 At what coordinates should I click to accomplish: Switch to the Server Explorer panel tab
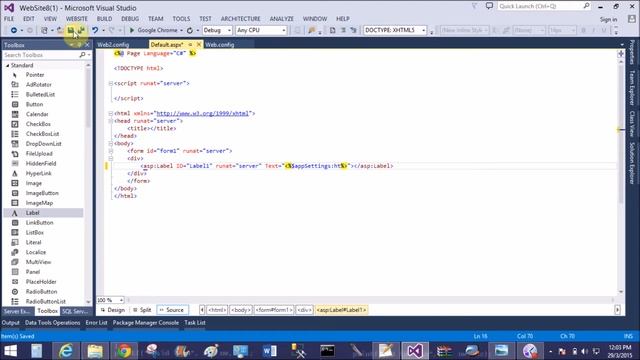[17, 311]
